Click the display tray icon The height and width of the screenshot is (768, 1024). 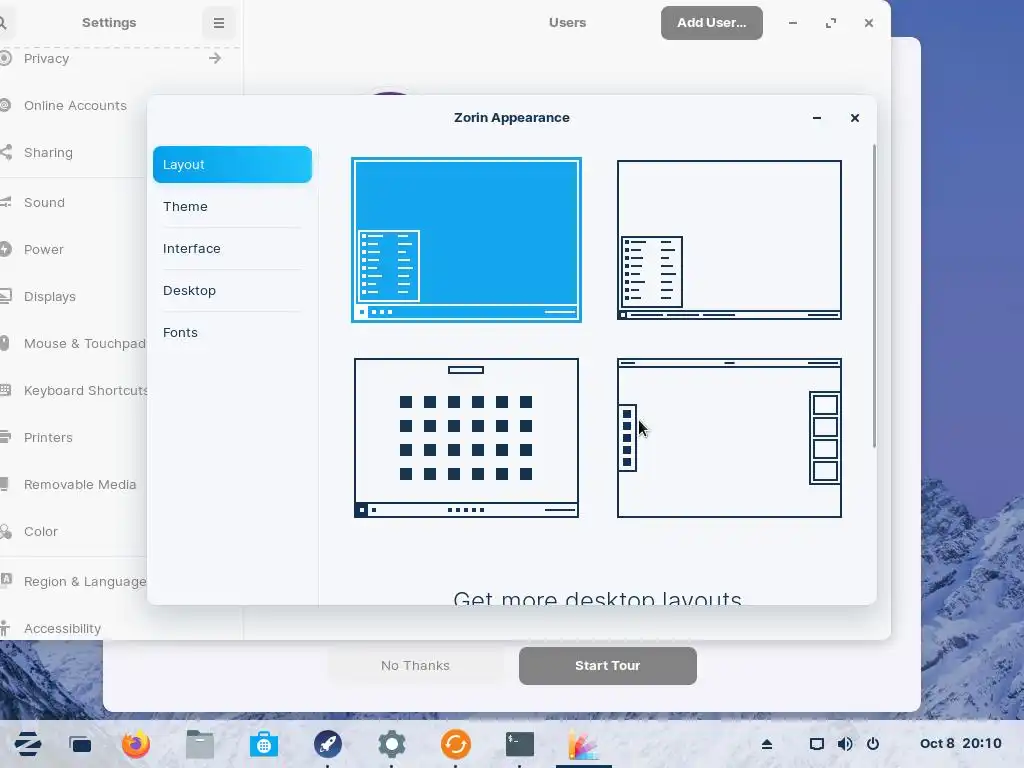click(816, 744)
